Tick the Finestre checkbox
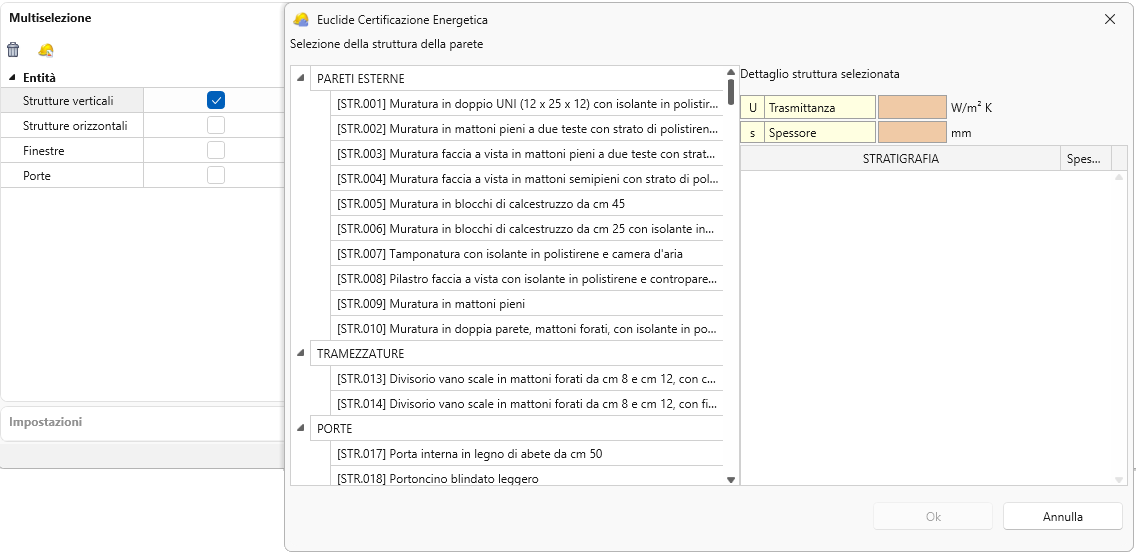The width and height of the screenshot is (1136, 558). [x=216, y=150]
